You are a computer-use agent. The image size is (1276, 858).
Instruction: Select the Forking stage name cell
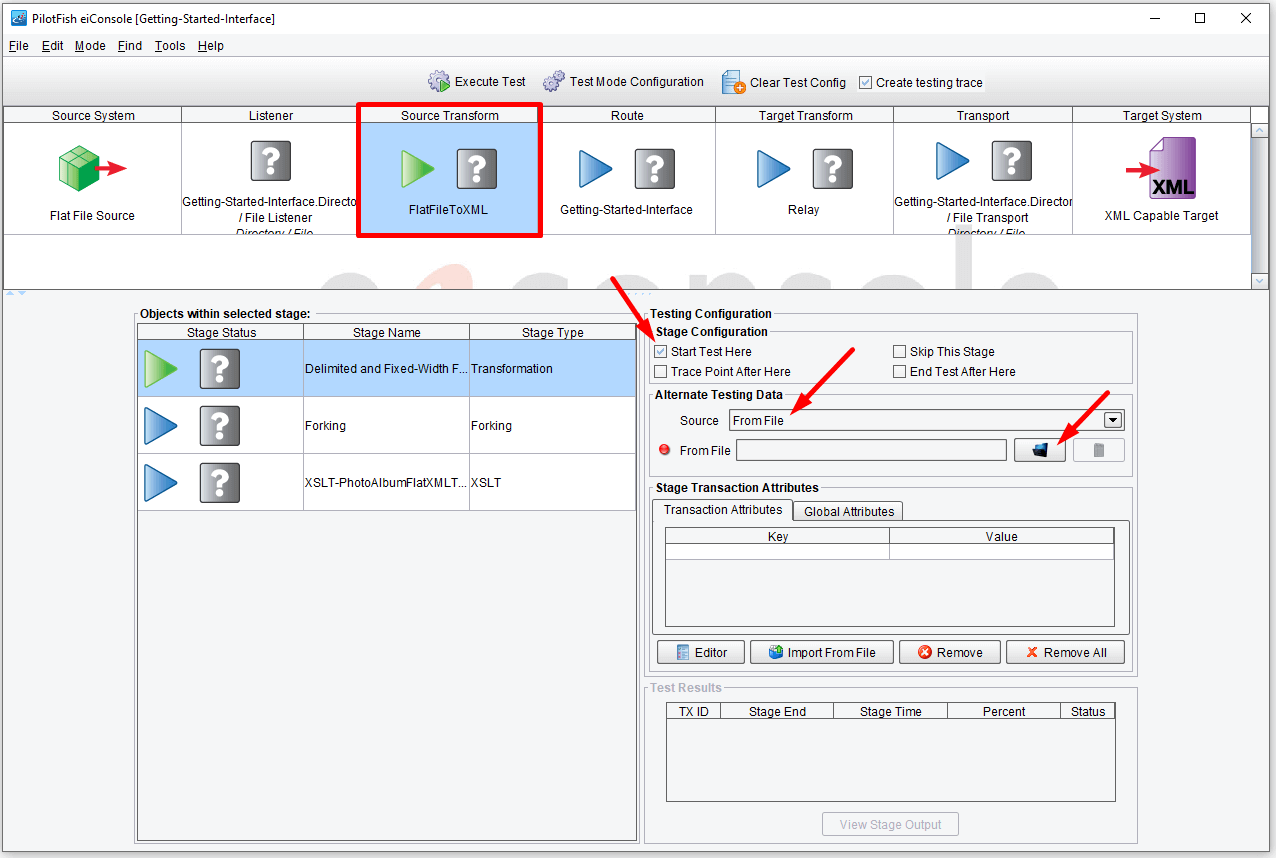click(387, 426)
